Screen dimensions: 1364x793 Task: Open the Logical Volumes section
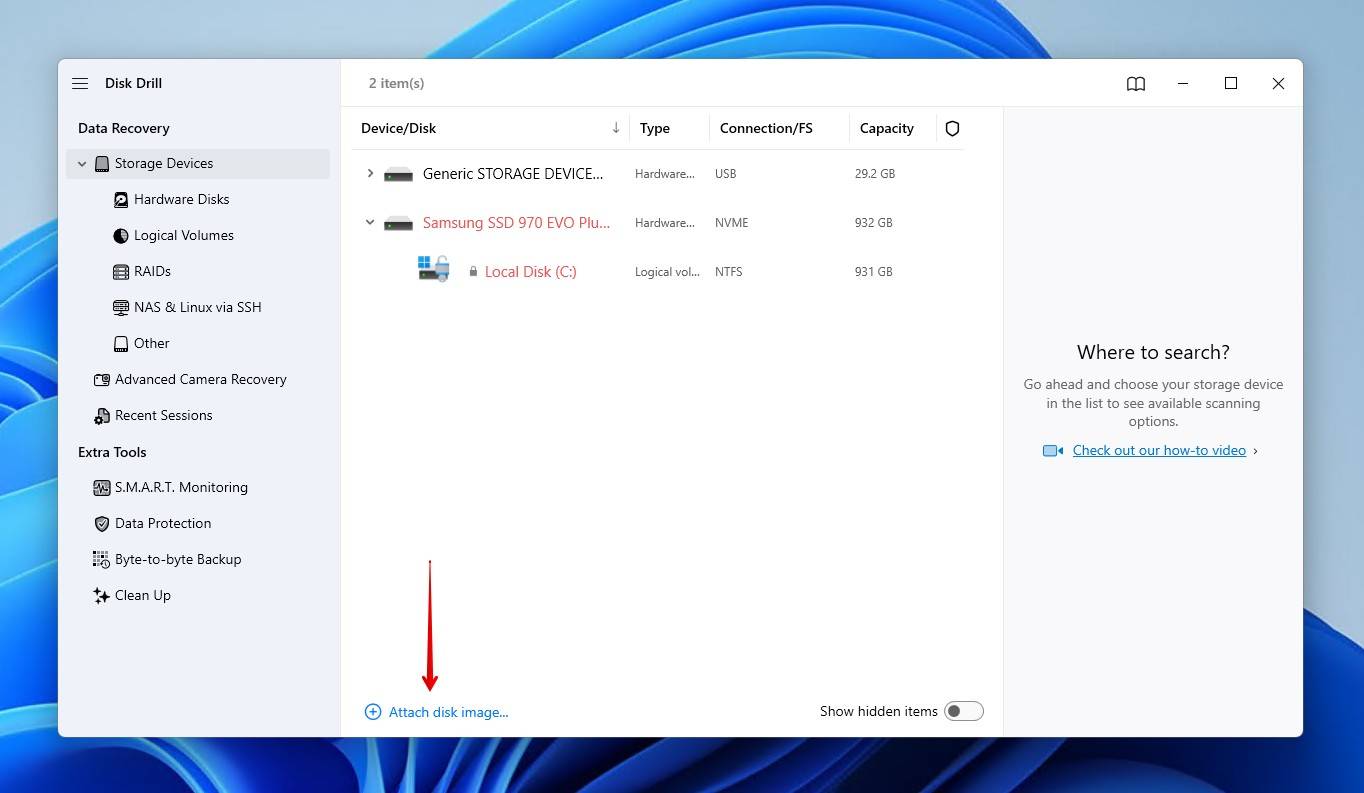coord(183,235)
